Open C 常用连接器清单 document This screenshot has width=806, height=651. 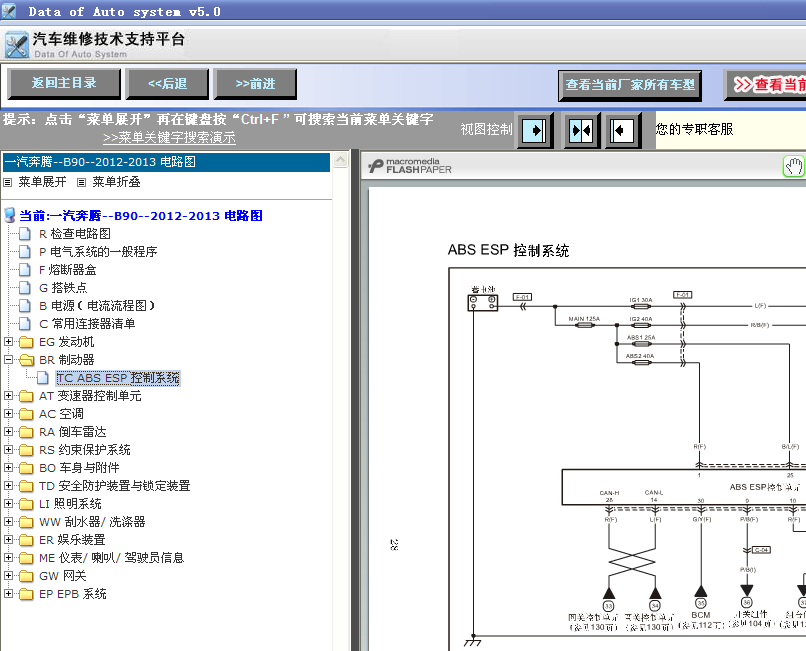(87, 324)
